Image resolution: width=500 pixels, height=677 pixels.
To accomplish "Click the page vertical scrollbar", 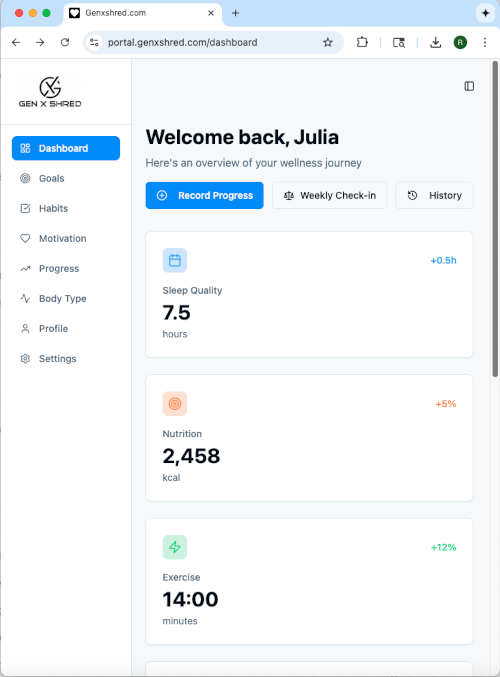I will coord(495,219).
